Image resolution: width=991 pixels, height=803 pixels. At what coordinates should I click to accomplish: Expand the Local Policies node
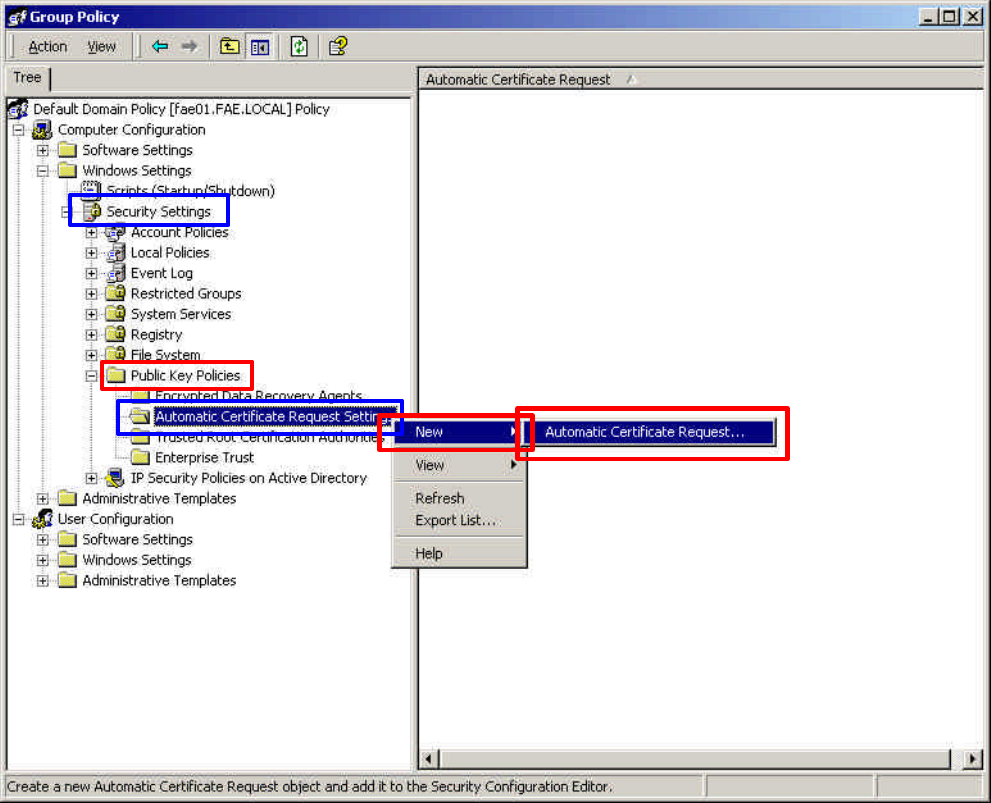point(91,253)
